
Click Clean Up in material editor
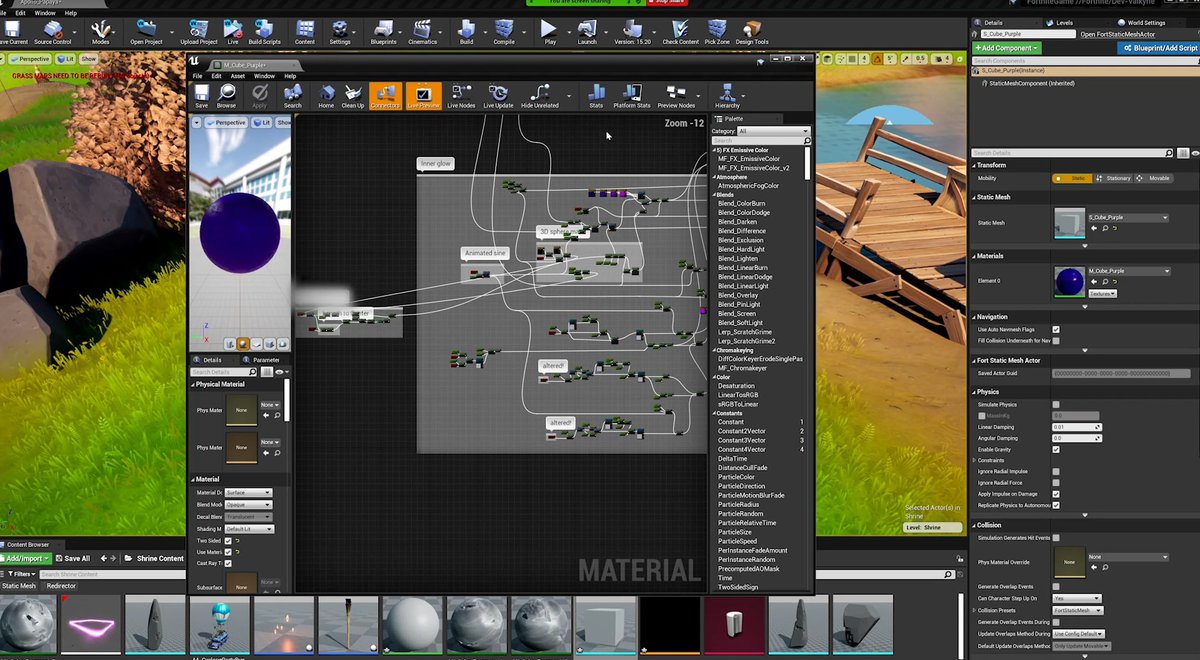coord(353,96)
